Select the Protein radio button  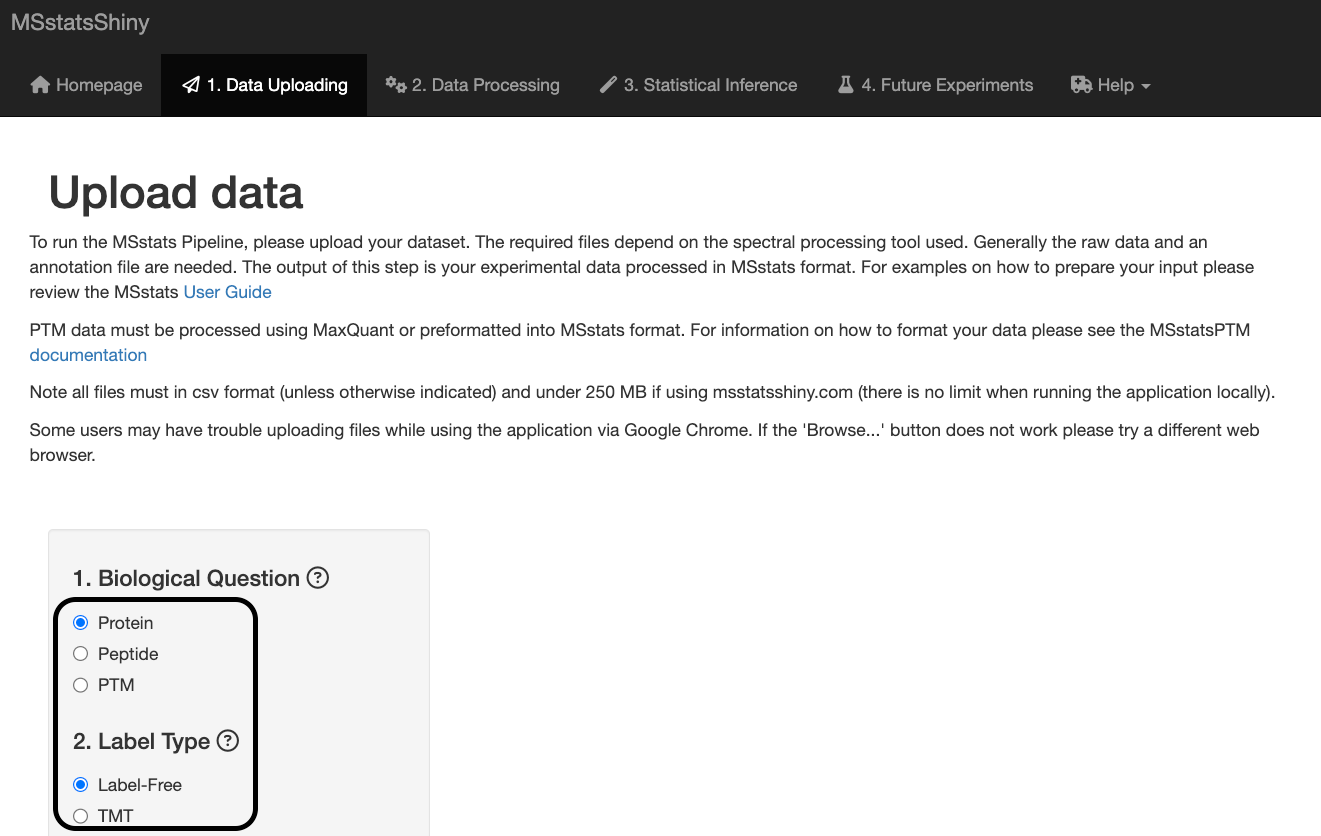[x=81, y=623]
